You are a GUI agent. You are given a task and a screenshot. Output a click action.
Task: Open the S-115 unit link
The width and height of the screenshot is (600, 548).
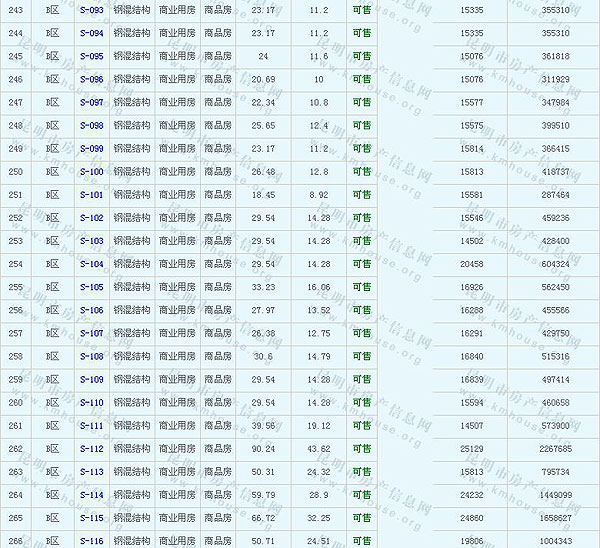tap(91, 518)
